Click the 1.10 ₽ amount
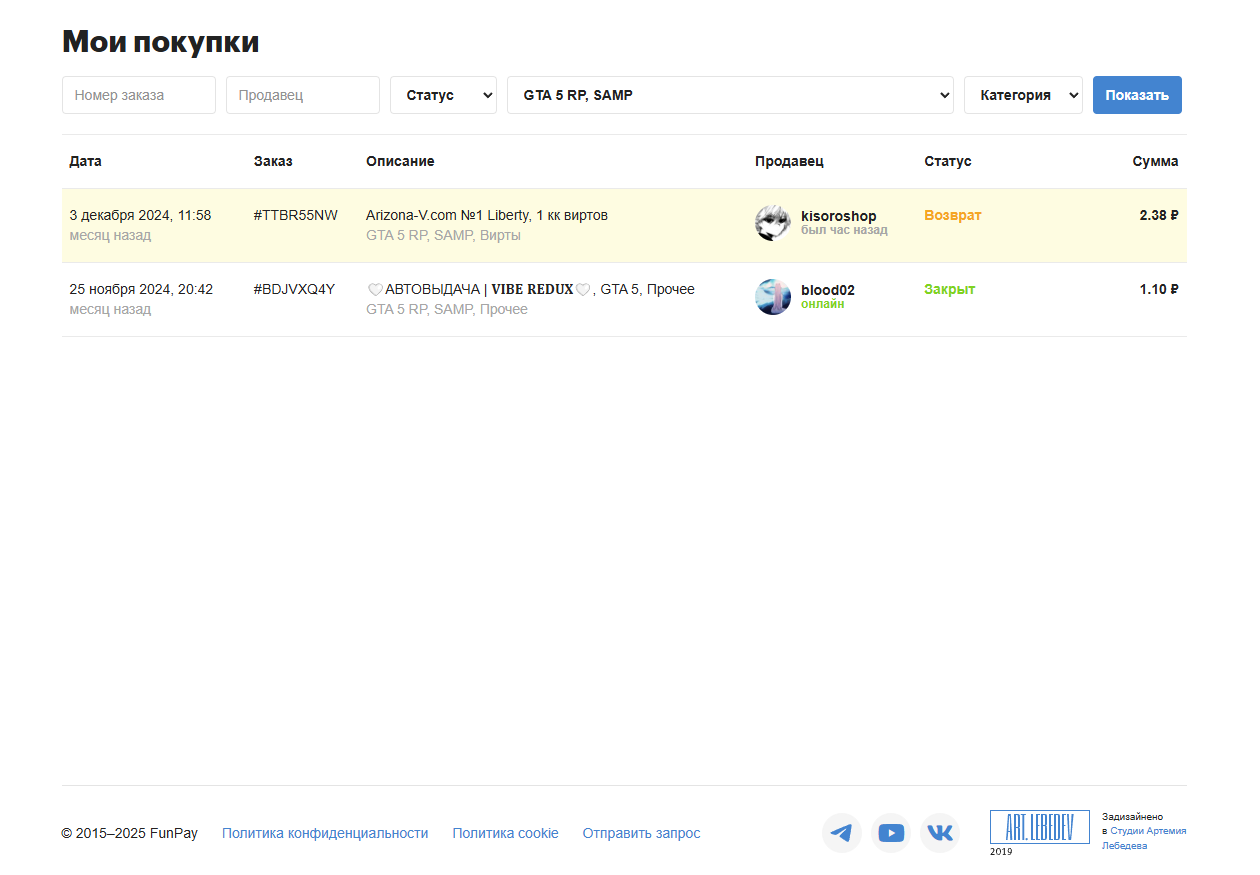 (x=1159, y=289)
